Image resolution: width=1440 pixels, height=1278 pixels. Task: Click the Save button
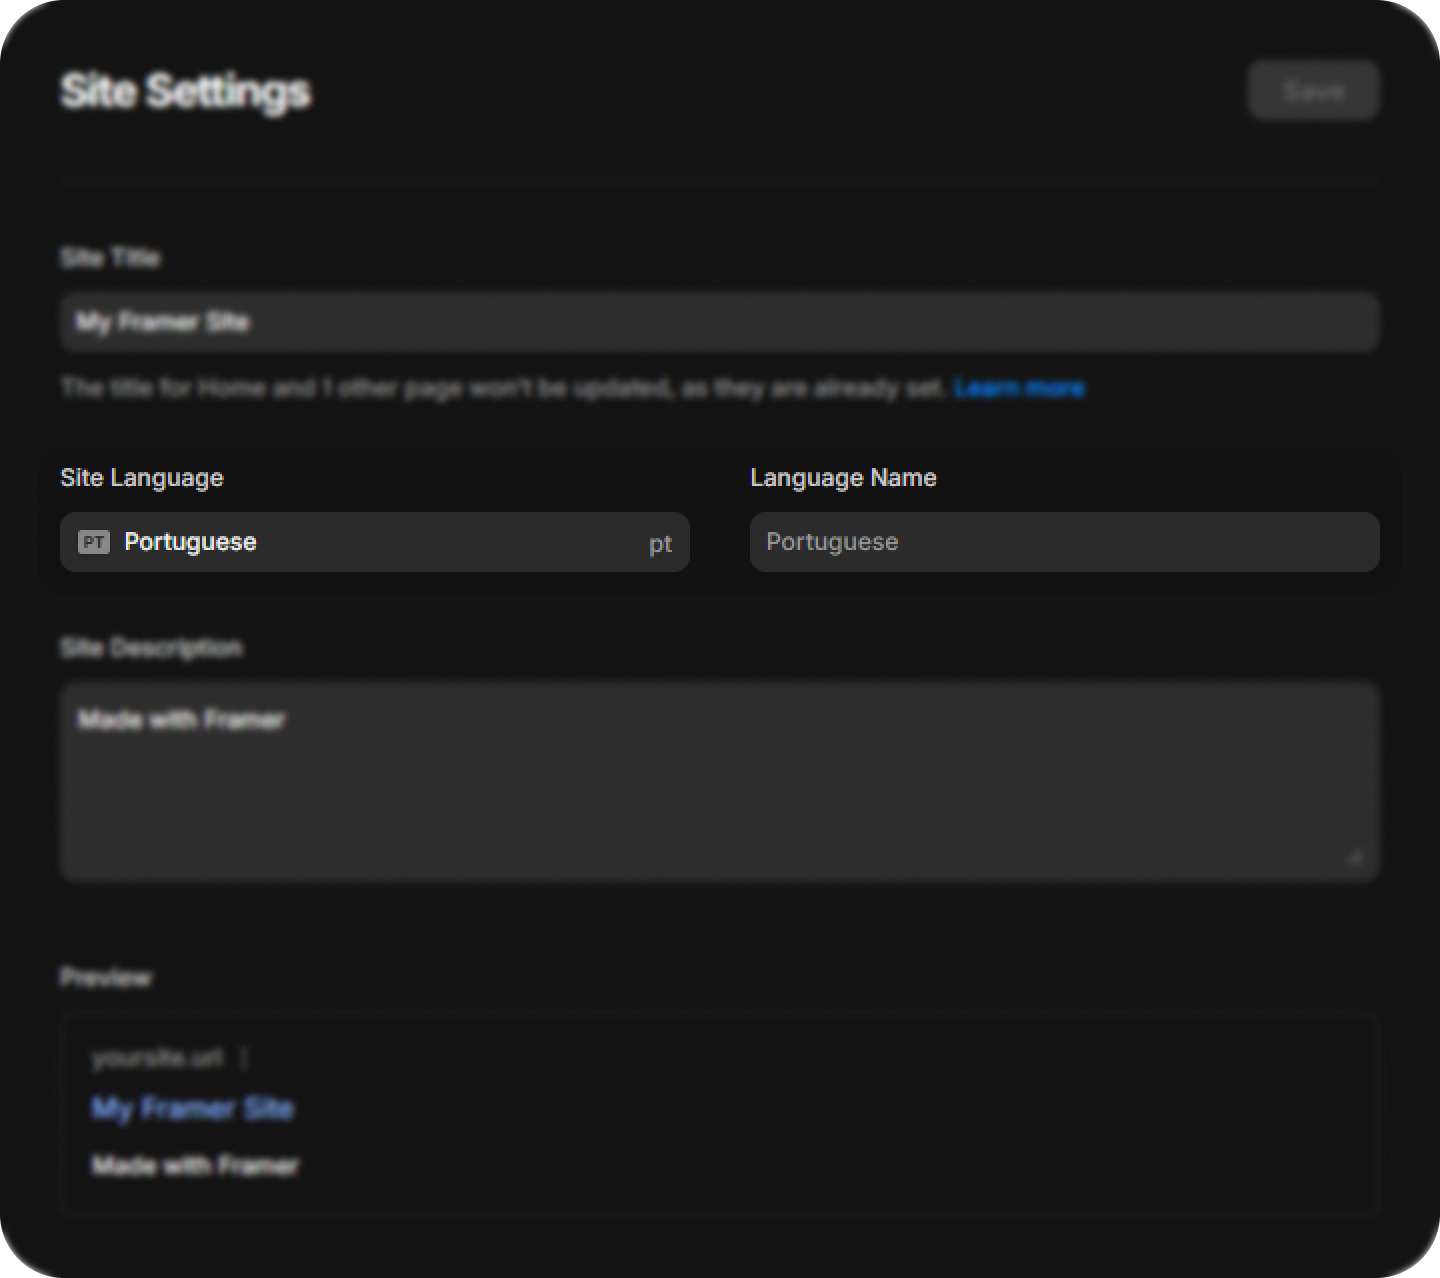tap(1313, 91)
